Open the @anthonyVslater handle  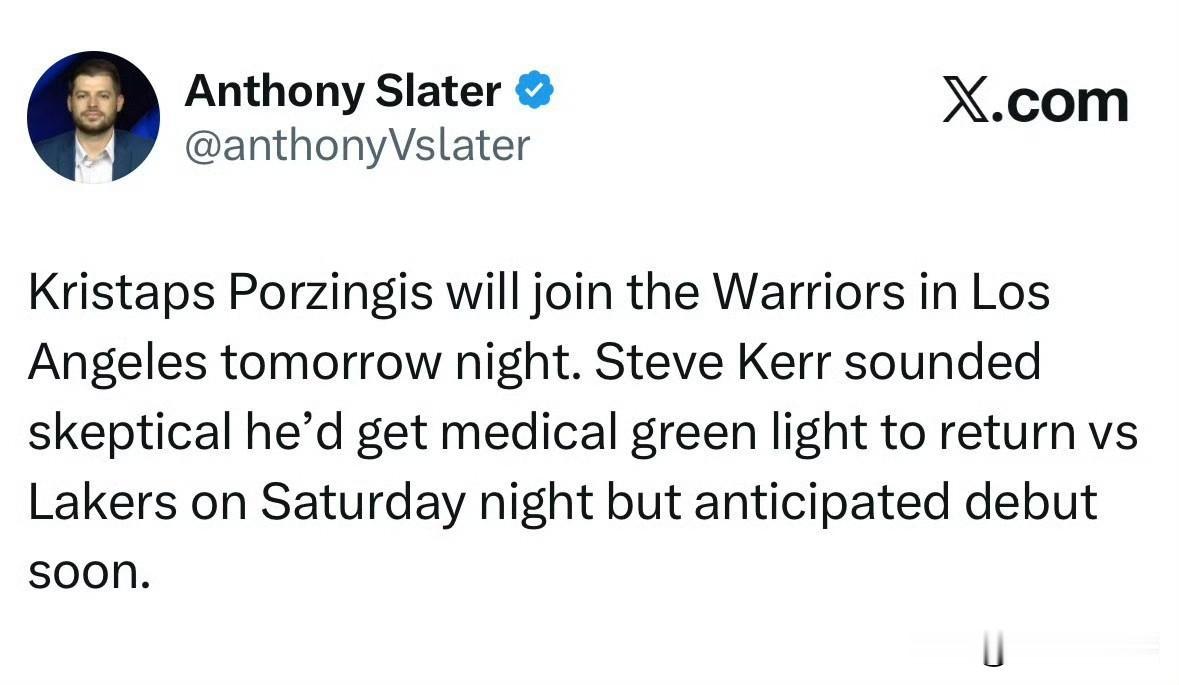[357, 146]
